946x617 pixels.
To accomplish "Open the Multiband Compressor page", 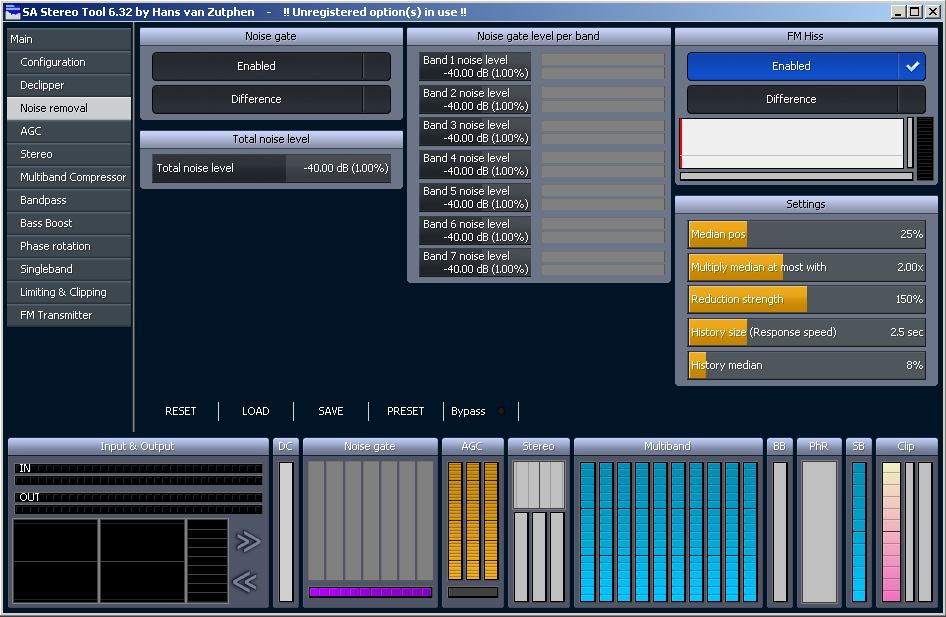I will click(x=69, y=177).
